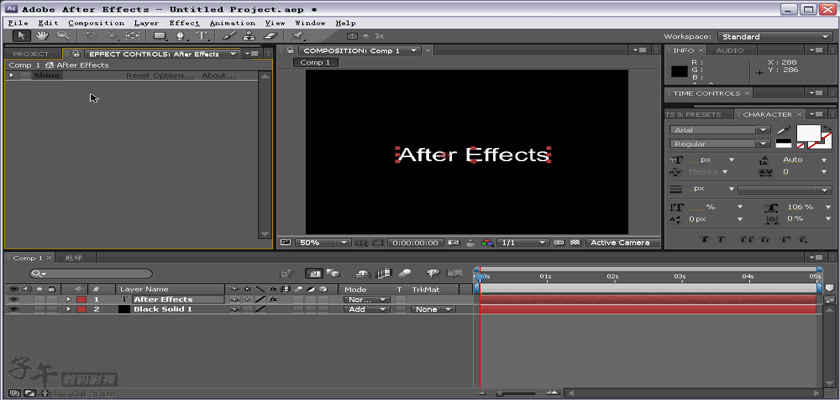
Task: Select the Selection arrow tool
Action: tap(21, 36)
